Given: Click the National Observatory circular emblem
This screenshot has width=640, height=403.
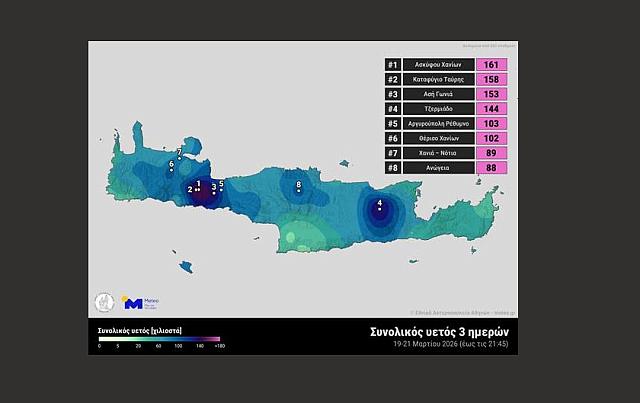Looking at the screenshot, I should [x=103, y=302].
